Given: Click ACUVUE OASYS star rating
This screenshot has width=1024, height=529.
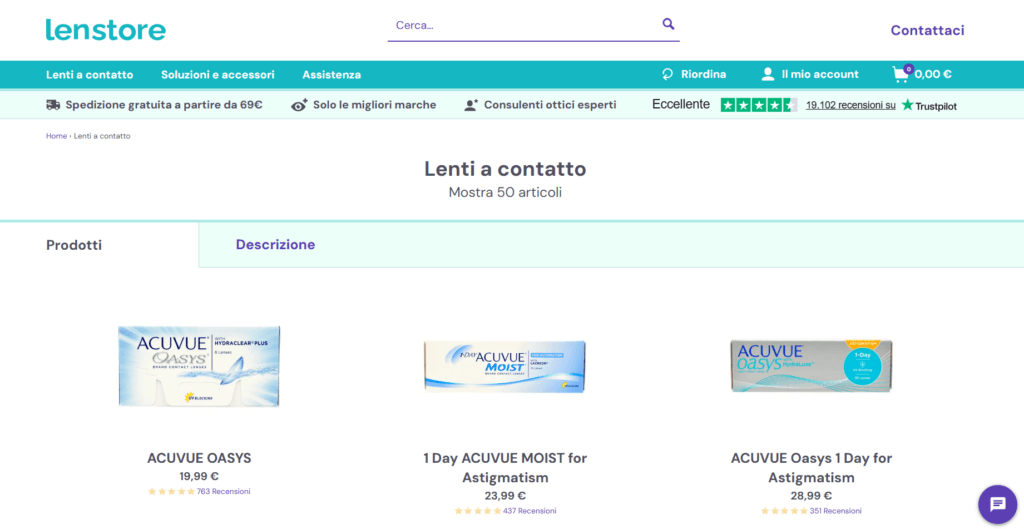Looking at the screenshot, I should [x=171, y=492].
